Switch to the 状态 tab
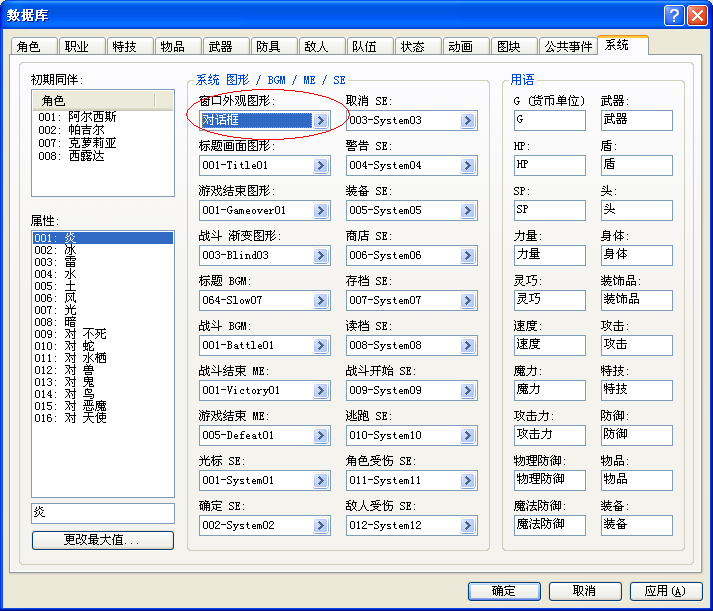This screenshot has width=713, height=611. [x=418, y=46]
